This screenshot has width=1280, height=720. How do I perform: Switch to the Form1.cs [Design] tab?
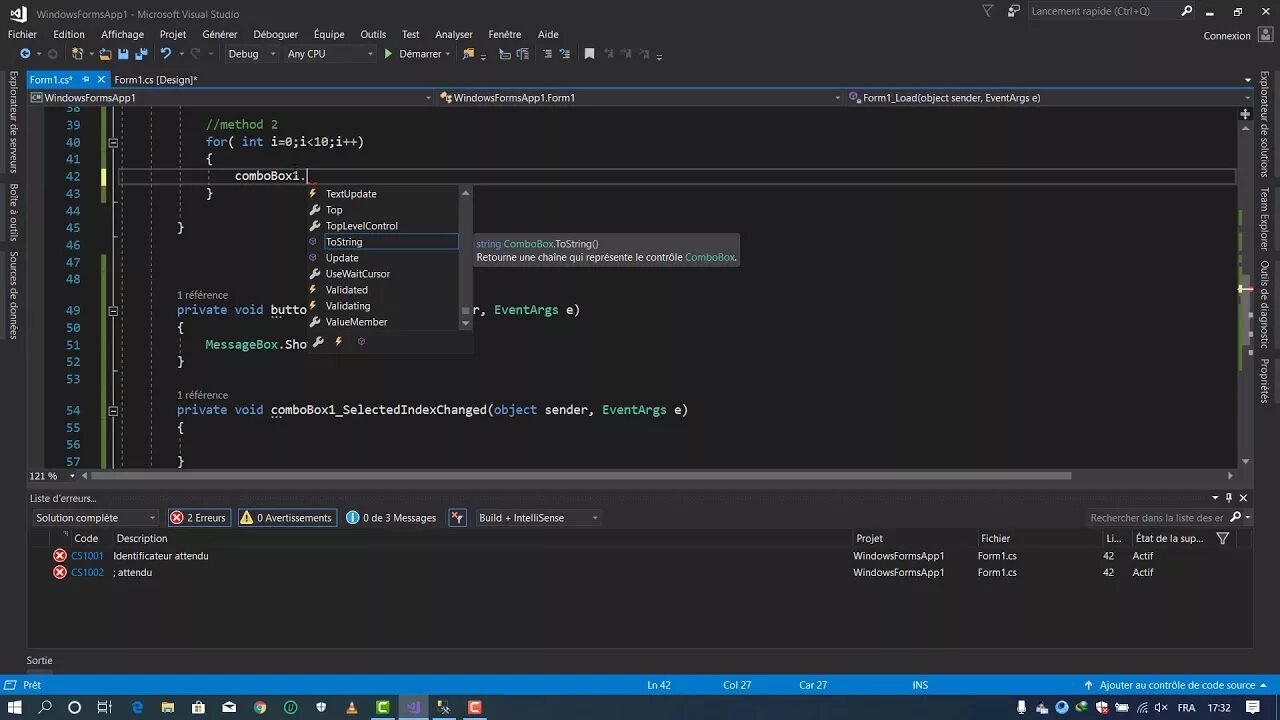[156, 79]
